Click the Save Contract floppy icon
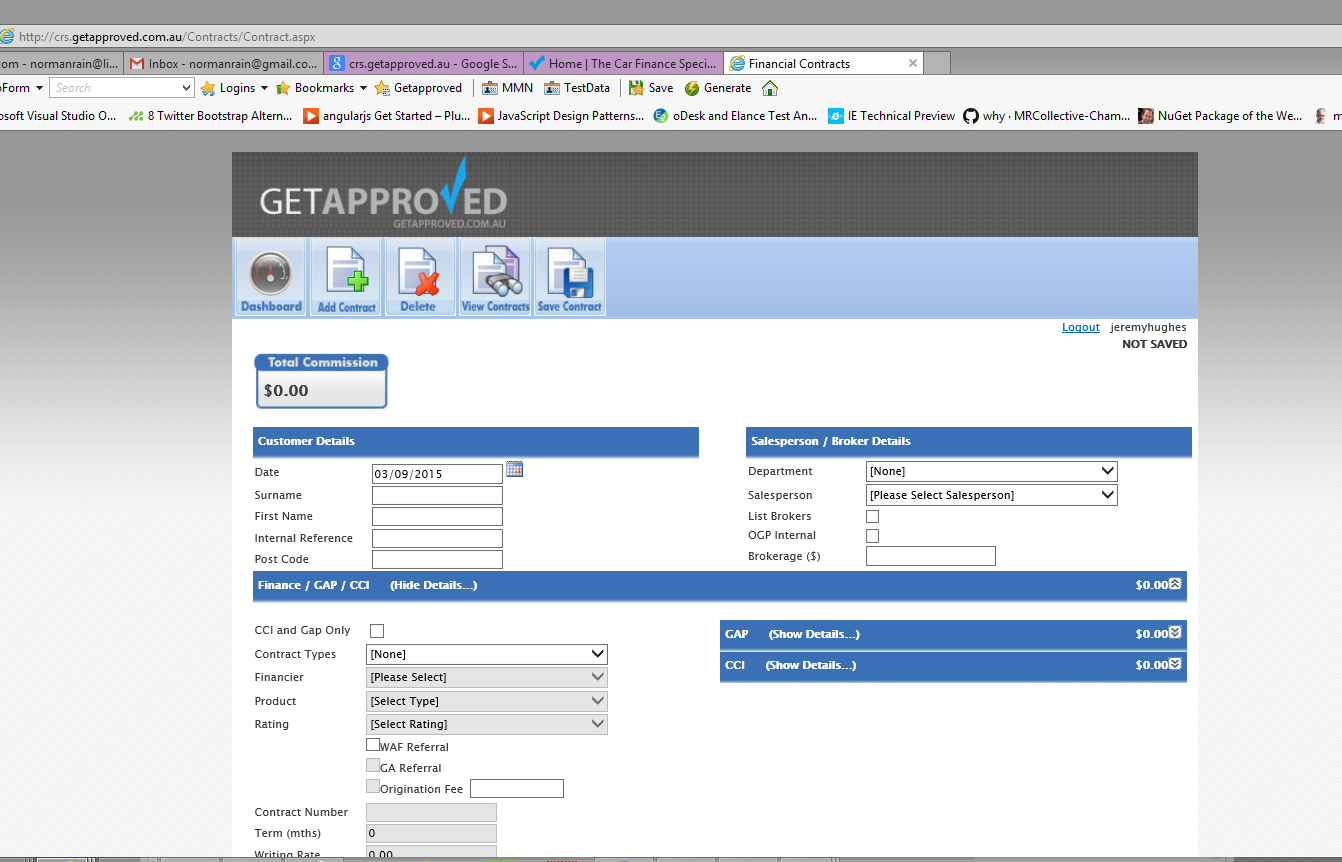This screenshot has width=1342, height=862. (569, 277)
